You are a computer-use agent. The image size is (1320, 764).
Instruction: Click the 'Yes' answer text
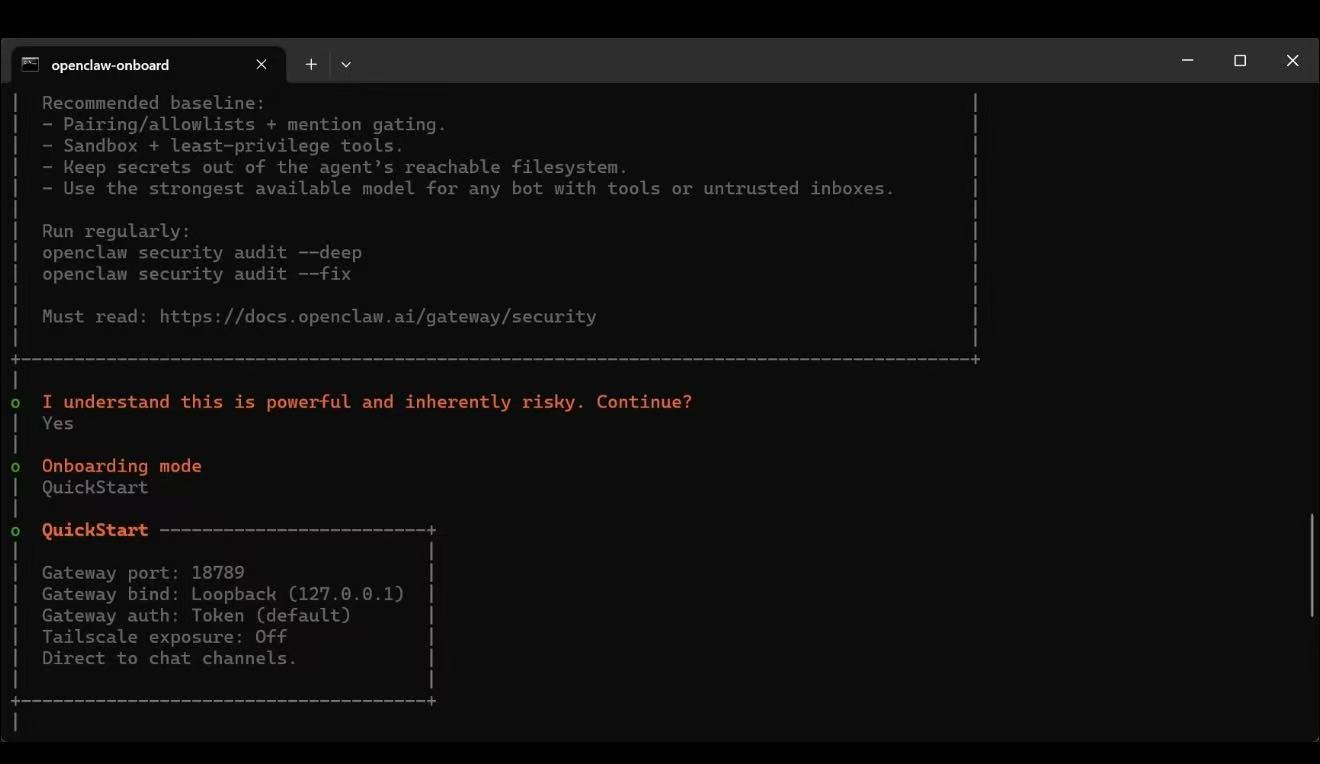pyautogui.click(x=58, y=423)
